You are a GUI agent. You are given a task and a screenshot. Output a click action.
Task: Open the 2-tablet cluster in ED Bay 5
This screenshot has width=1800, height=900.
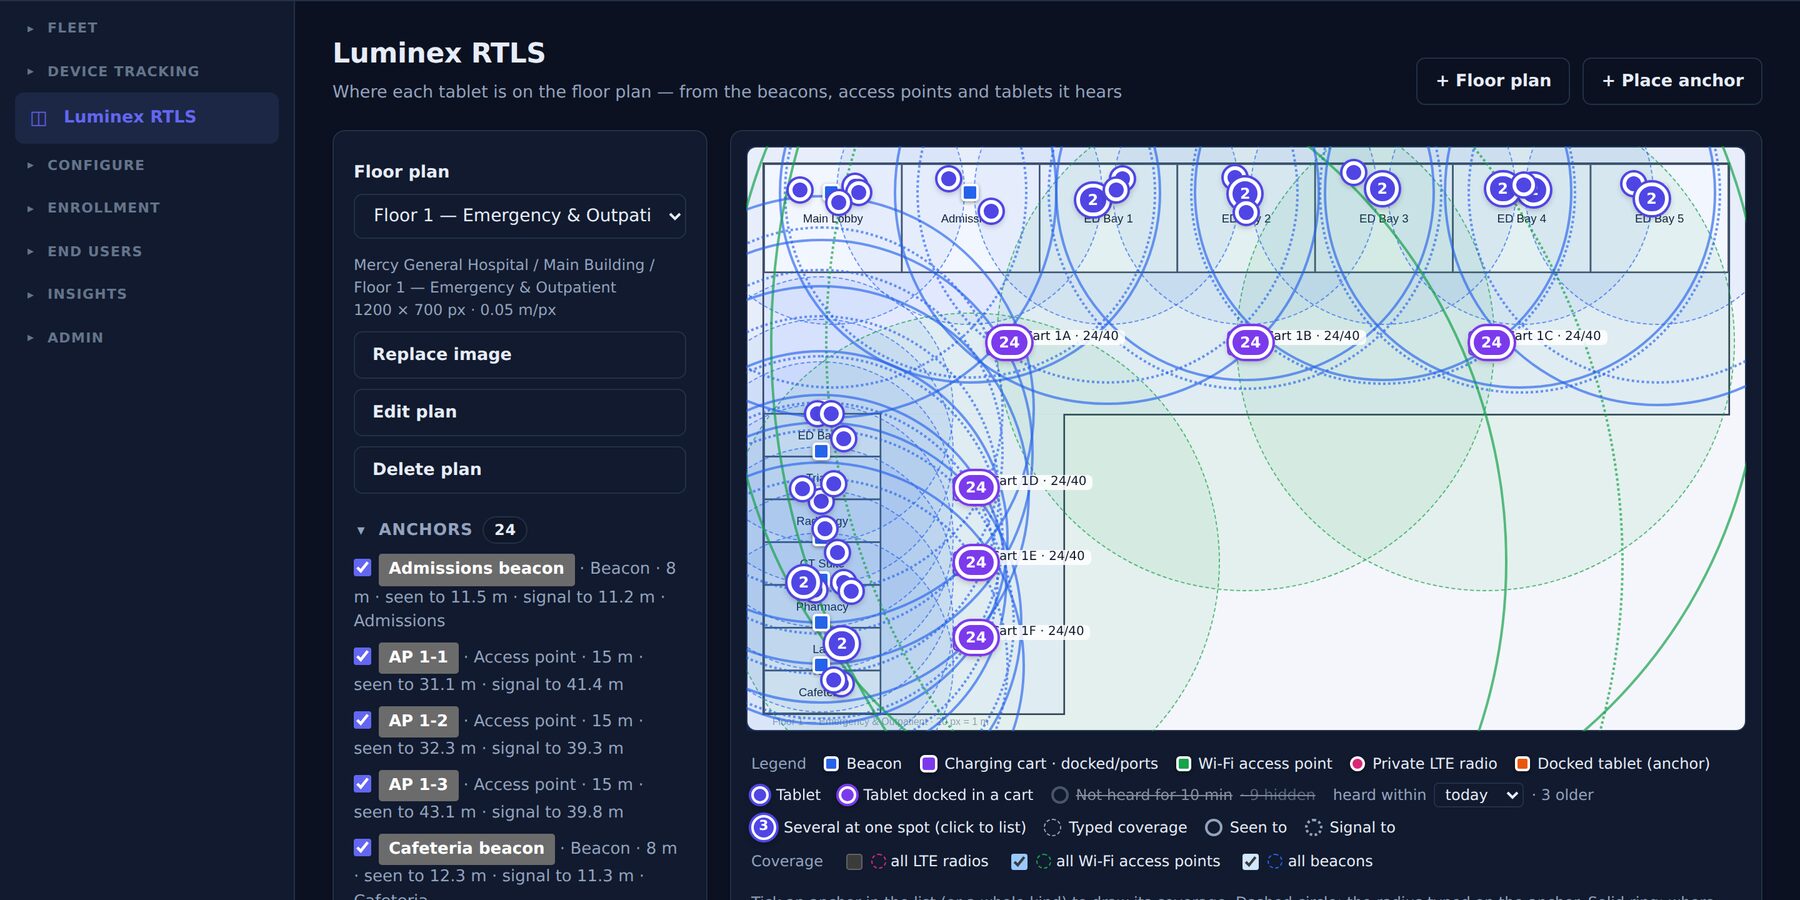tap(1651, 198)
